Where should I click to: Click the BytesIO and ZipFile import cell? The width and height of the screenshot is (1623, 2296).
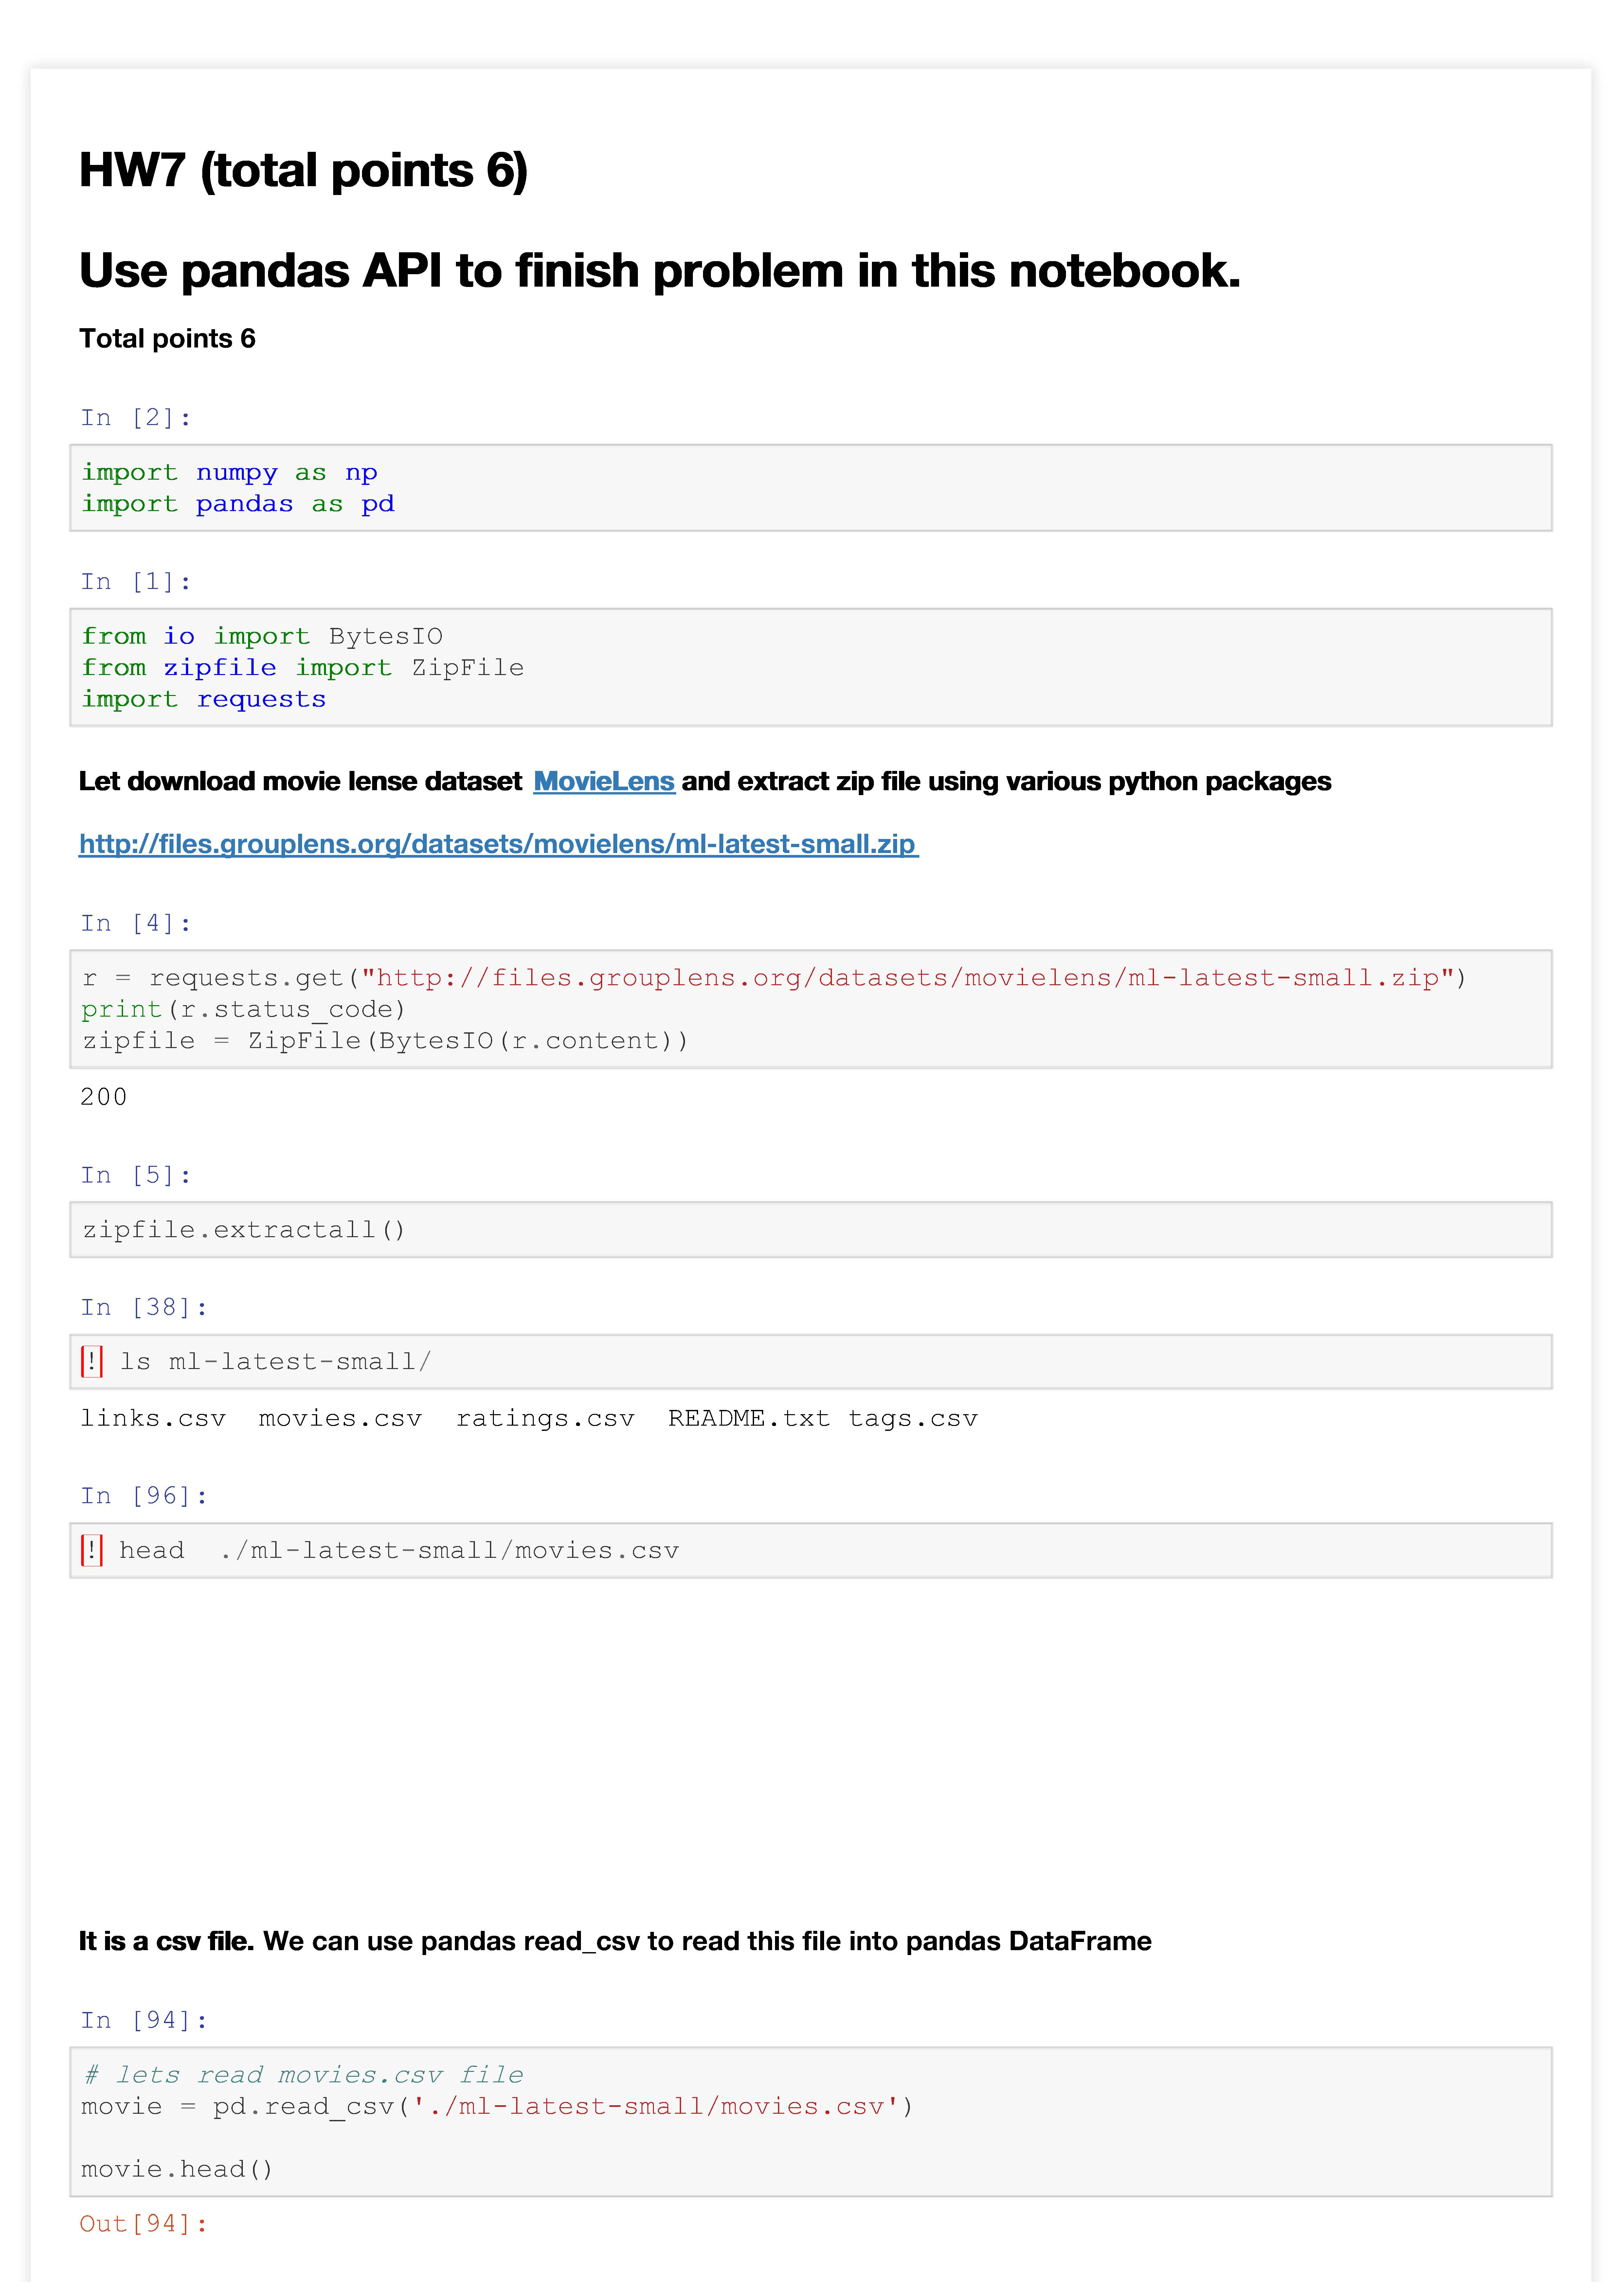tap(810, 667)
